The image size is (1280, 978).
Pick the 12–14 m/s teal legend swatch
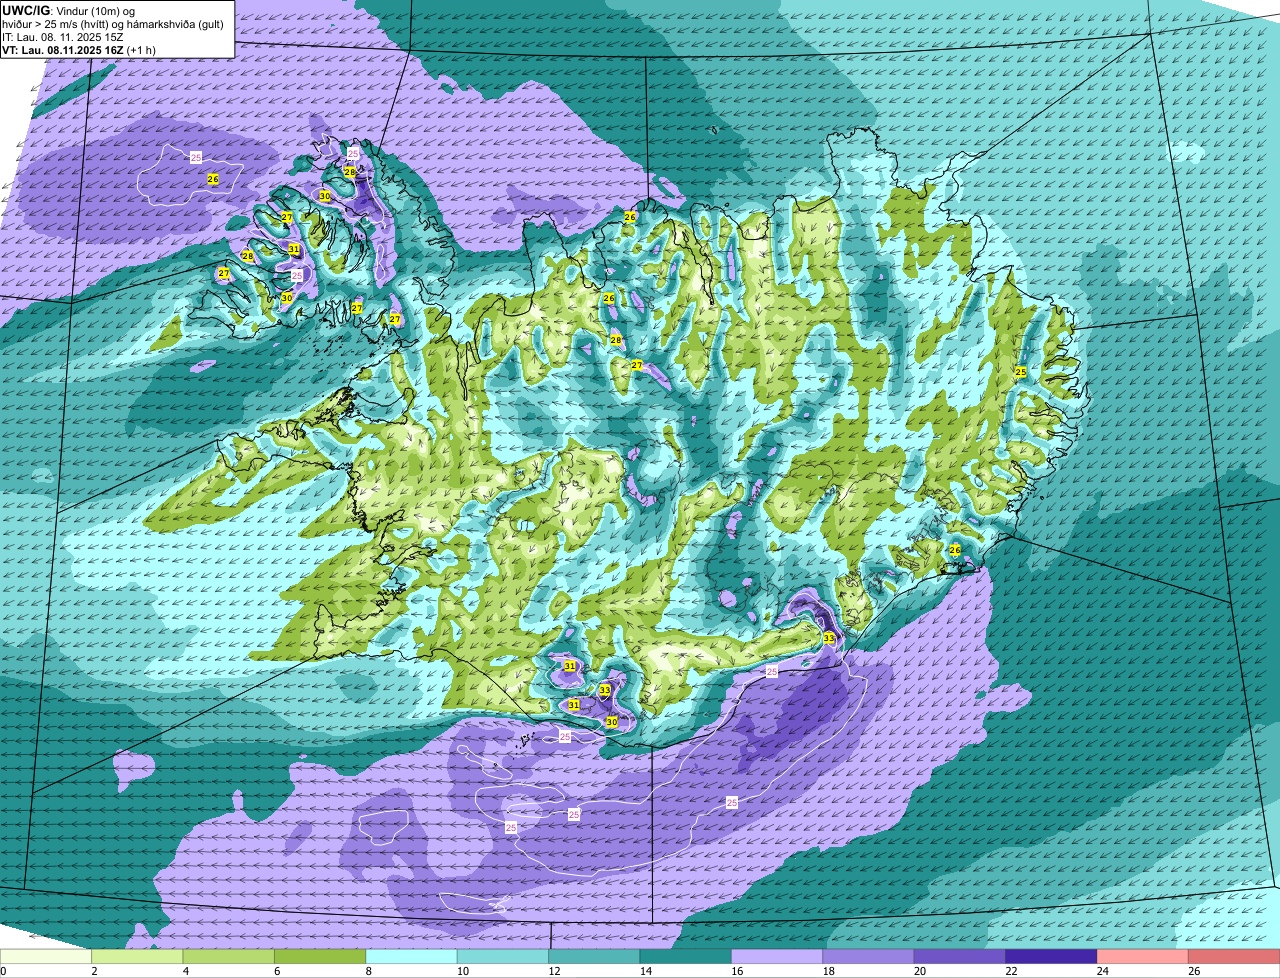click(594, 957)
